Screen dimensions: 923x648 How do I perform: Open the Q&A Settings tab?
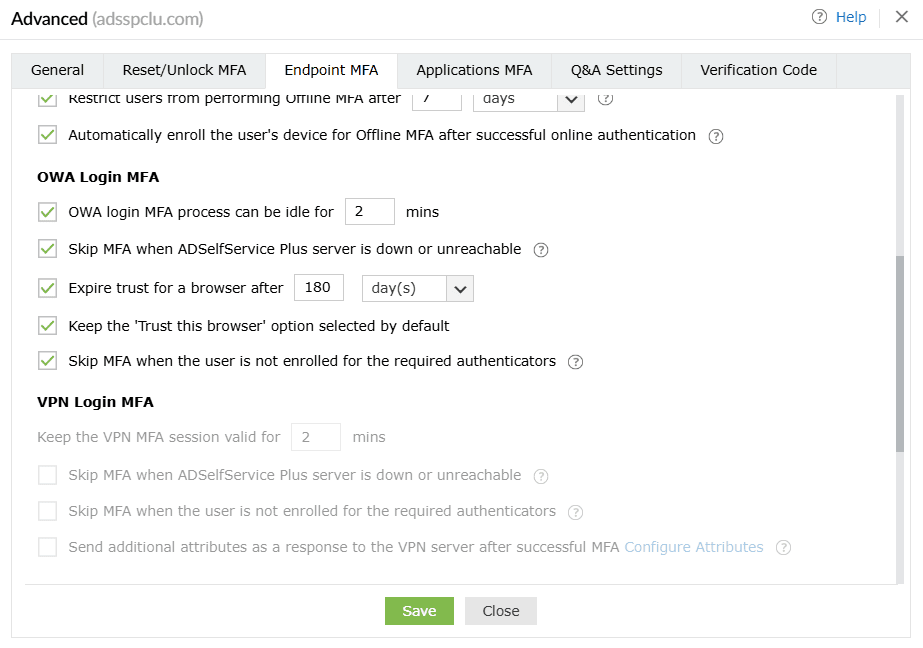616,70
